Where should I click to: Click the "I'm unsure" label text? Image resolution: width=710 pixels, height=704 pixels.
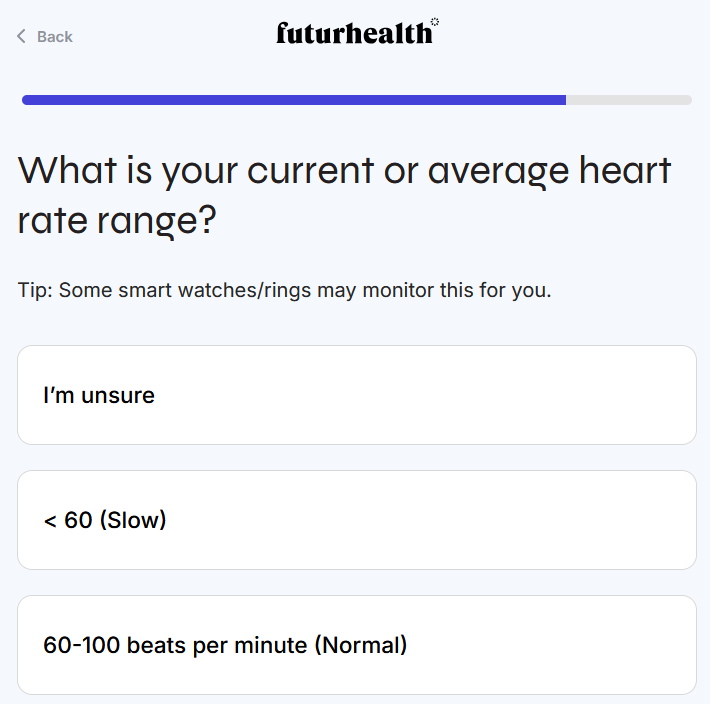[99, 395]
